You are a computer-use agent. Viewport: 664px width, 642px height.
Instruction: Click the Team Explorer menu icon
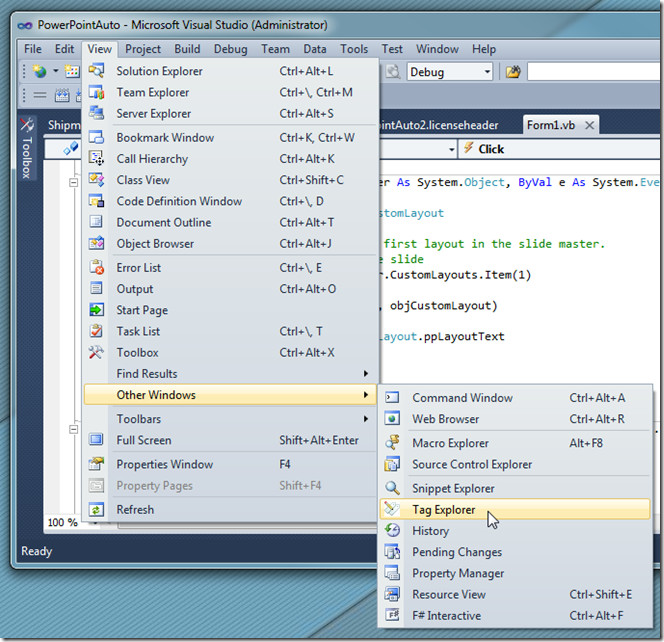click(x=97, y=92)
